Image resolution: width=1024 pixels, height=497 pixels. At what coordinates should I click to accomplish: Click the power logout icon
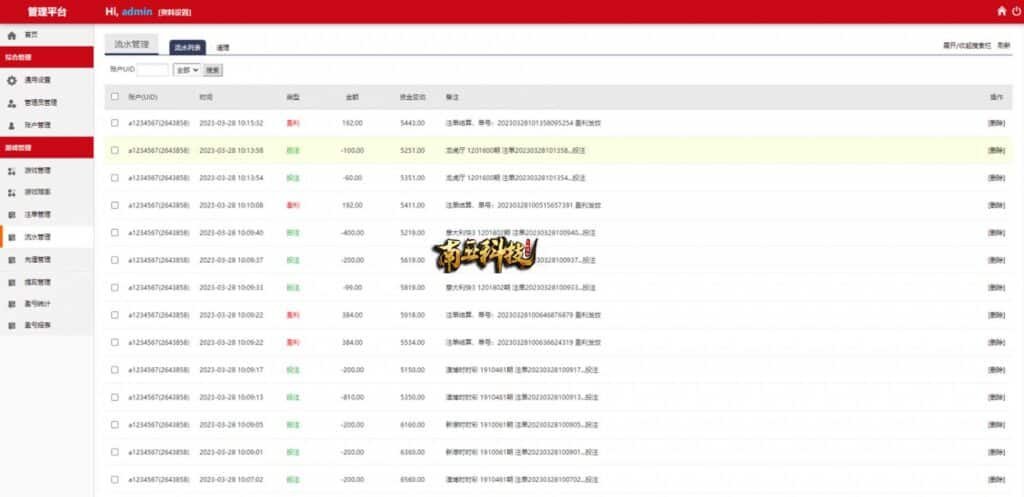coord(1016,11)
